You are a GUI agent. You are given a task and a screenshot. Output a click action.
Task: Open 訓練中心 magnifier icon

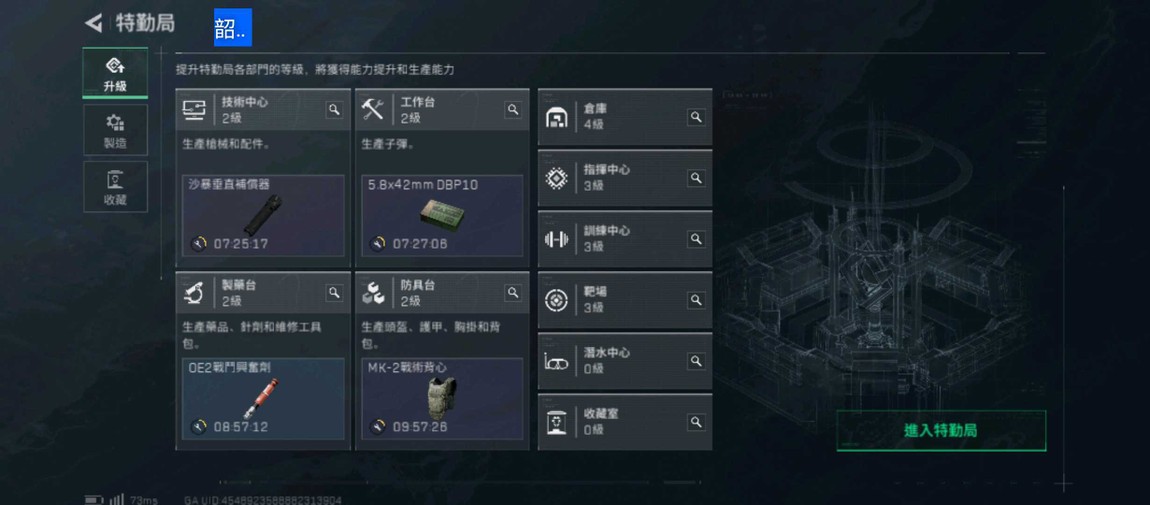(696, 239)
